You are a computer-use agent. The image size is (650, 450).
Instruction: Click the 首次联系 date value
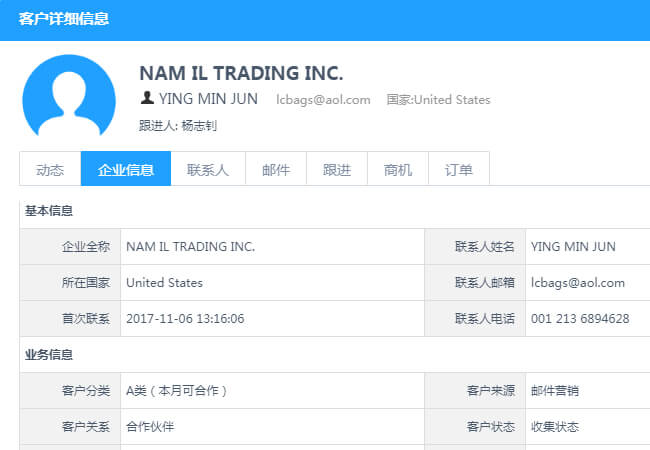tap(185, 319)
